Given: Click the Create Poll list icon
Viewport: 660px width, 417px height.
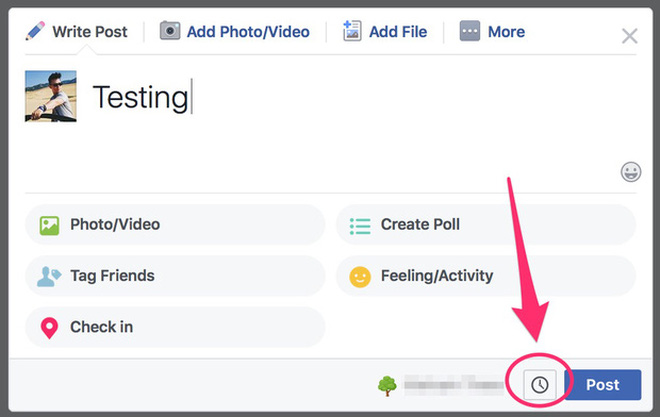Looking at the screenshot, I should (x=360, y=225).
